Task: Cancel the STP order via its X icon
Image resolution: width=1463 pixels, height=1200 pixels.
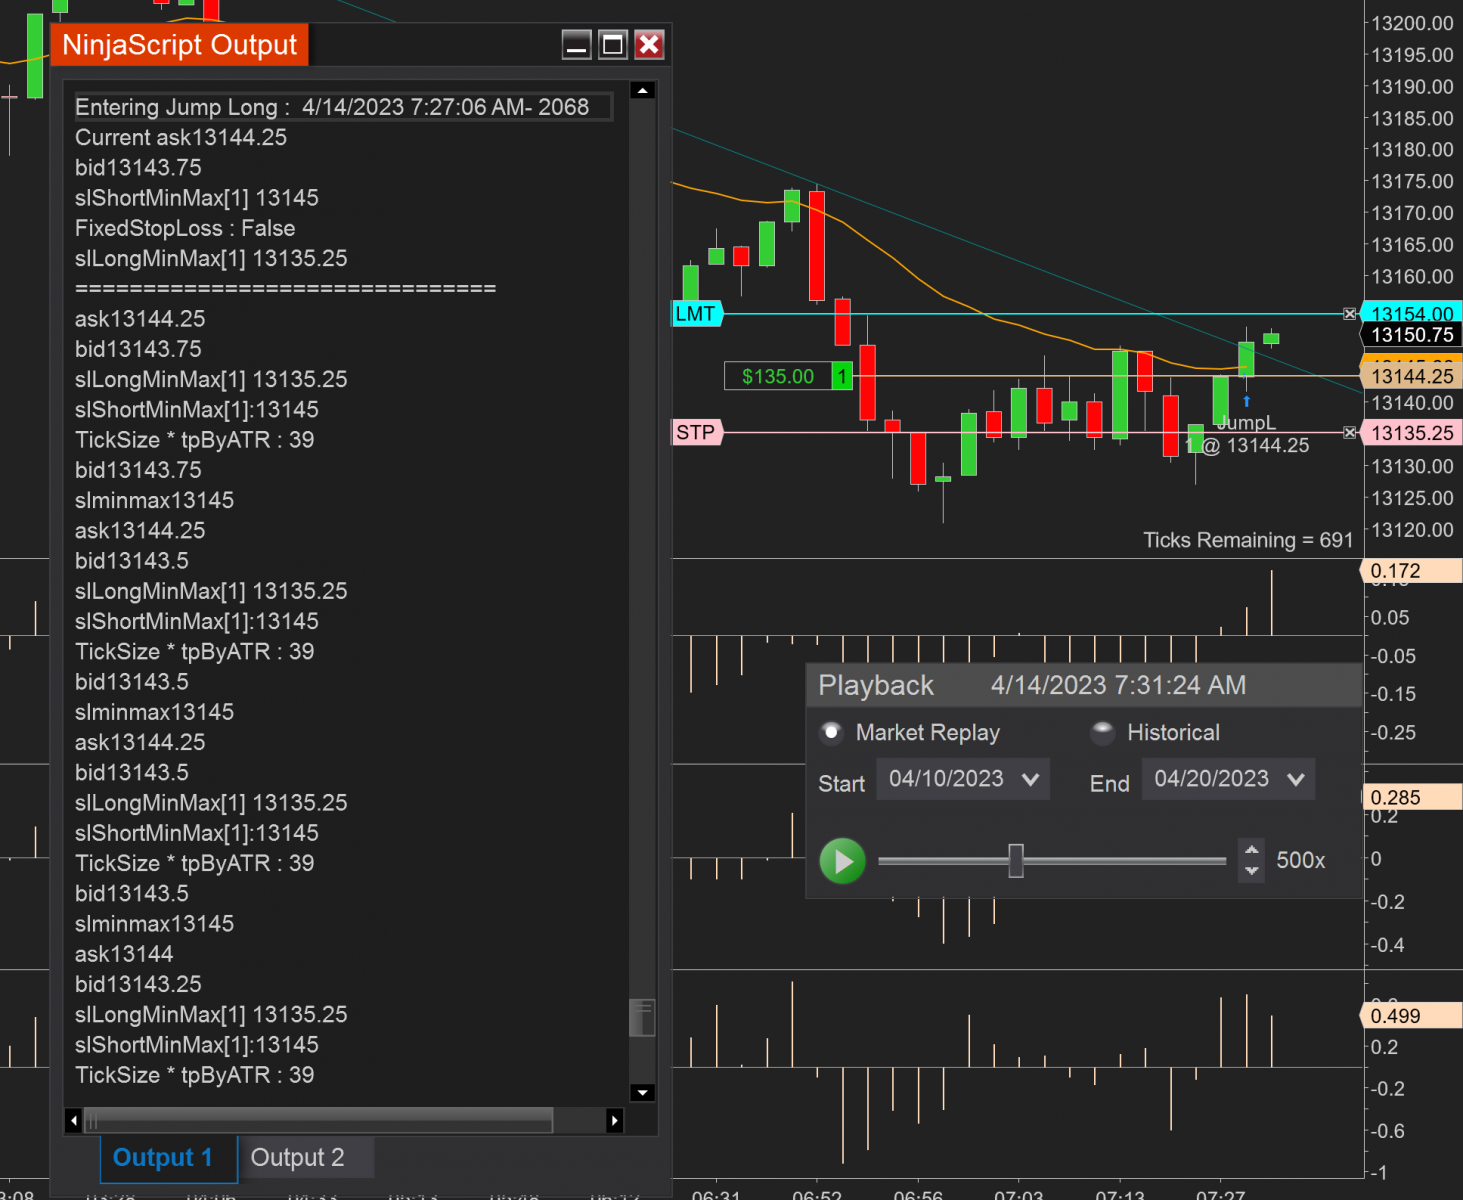Action: [1350, 433]
